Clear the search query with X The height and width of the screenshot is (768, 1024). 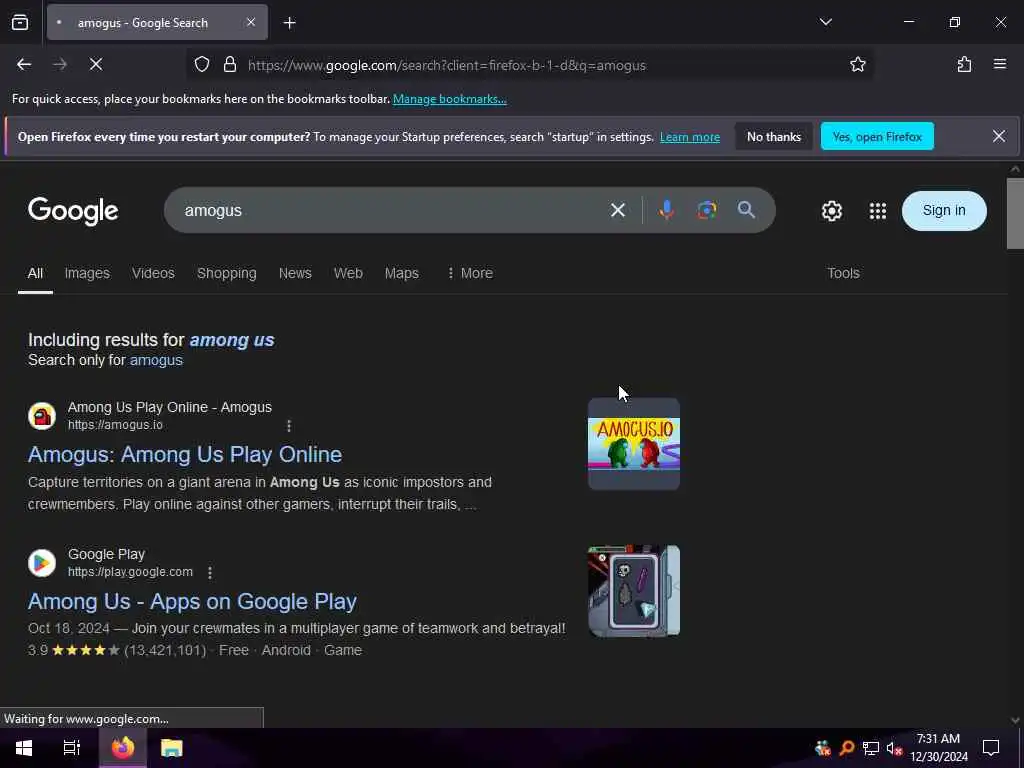tap(618, 210)
